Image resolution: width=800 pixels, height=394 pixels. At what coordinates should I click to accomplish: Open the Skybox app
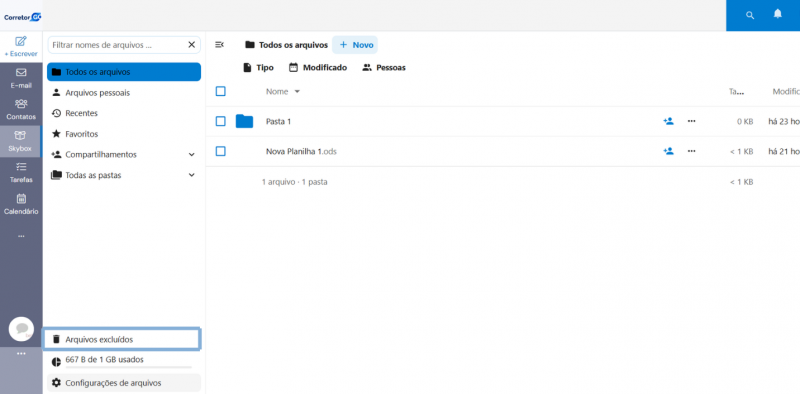tap(20, 141)
